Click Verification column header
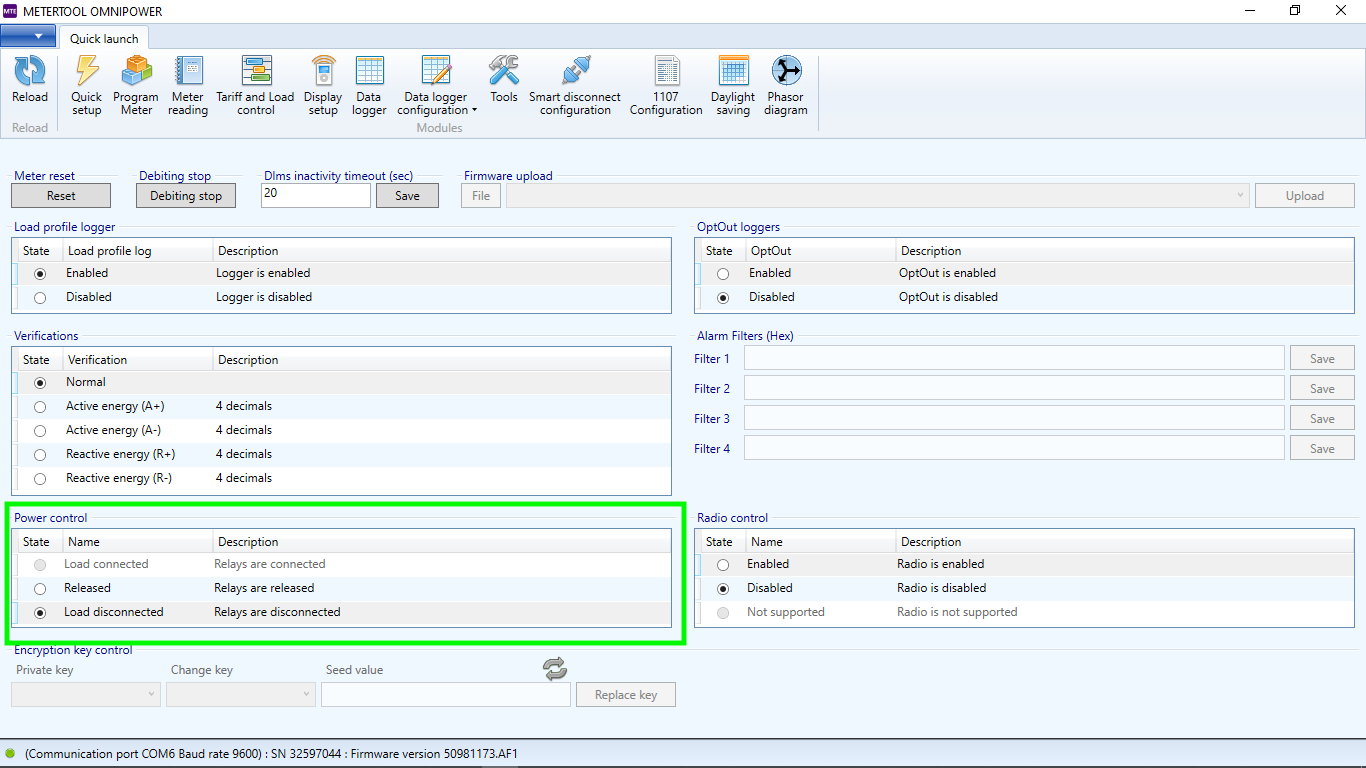 tap(138, 360)
